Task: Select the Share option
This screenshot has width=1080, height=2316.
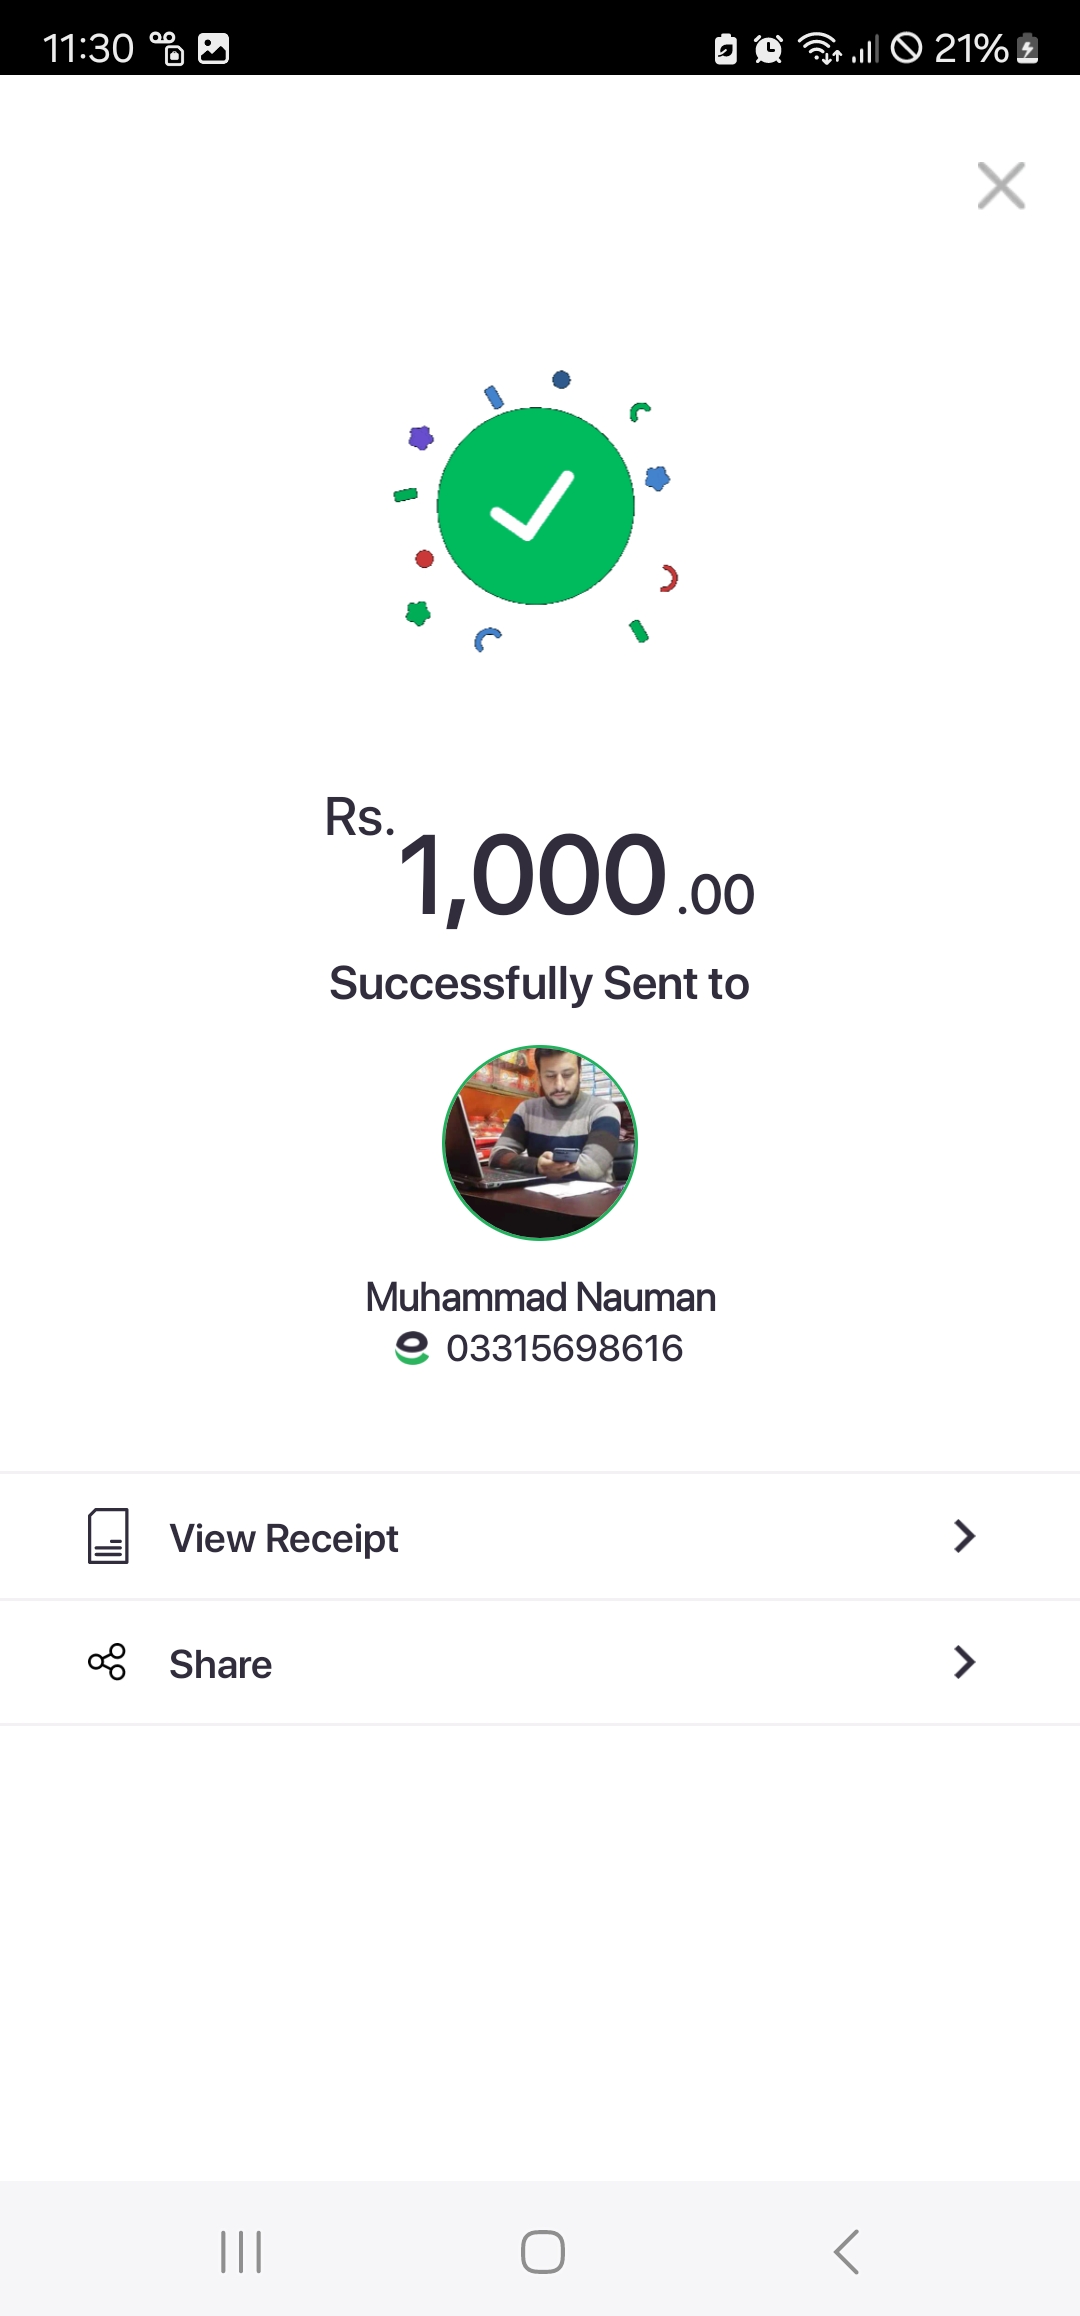Action: coord(221,1664)
